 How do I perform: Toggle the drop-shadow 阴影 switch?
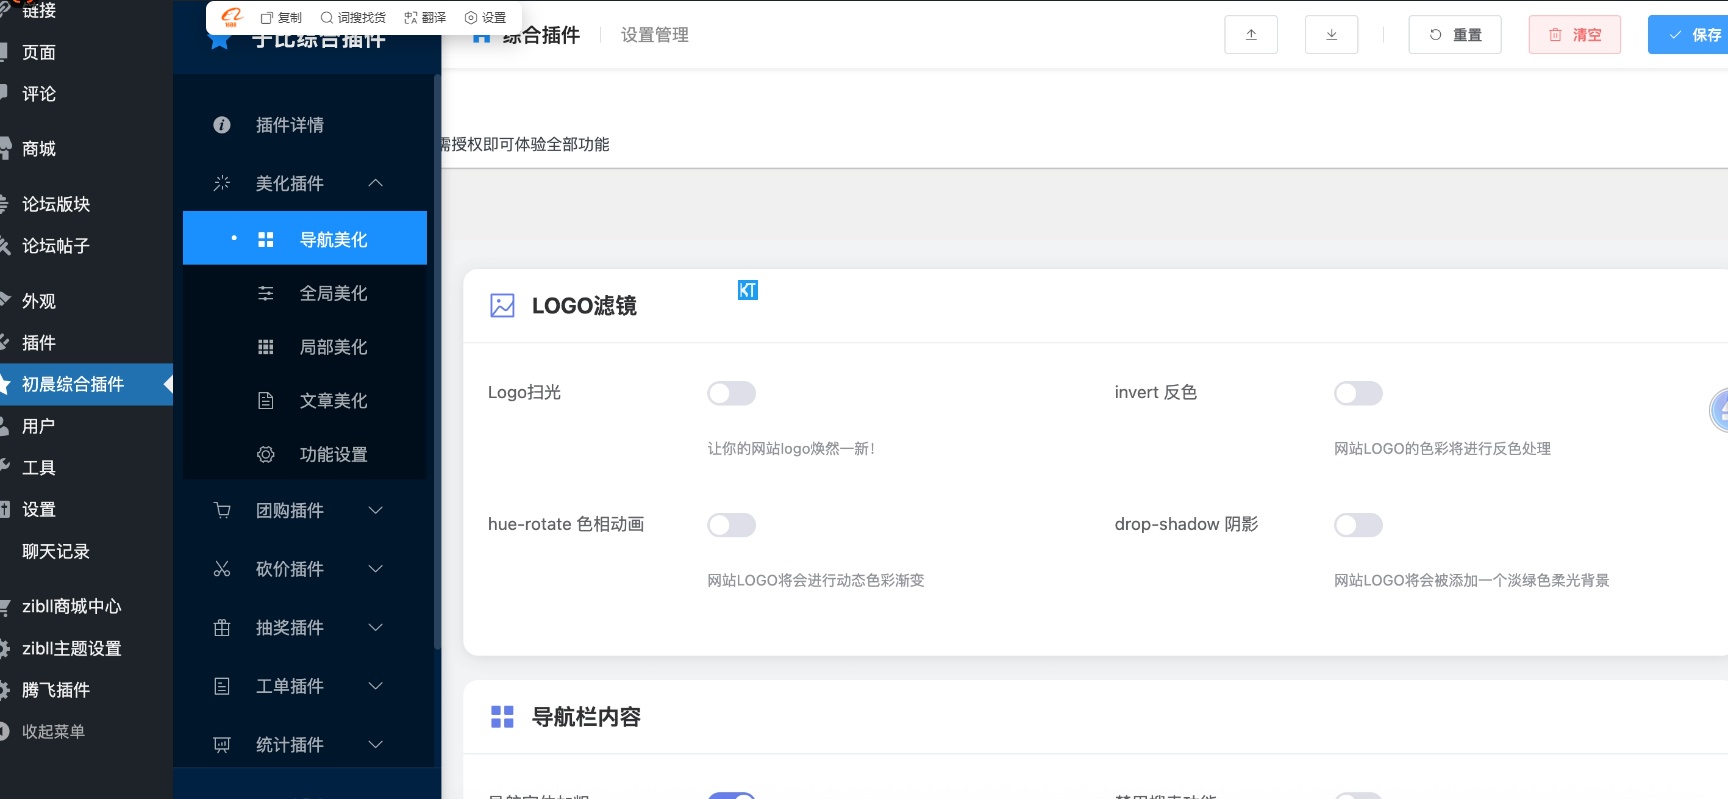1359,525
